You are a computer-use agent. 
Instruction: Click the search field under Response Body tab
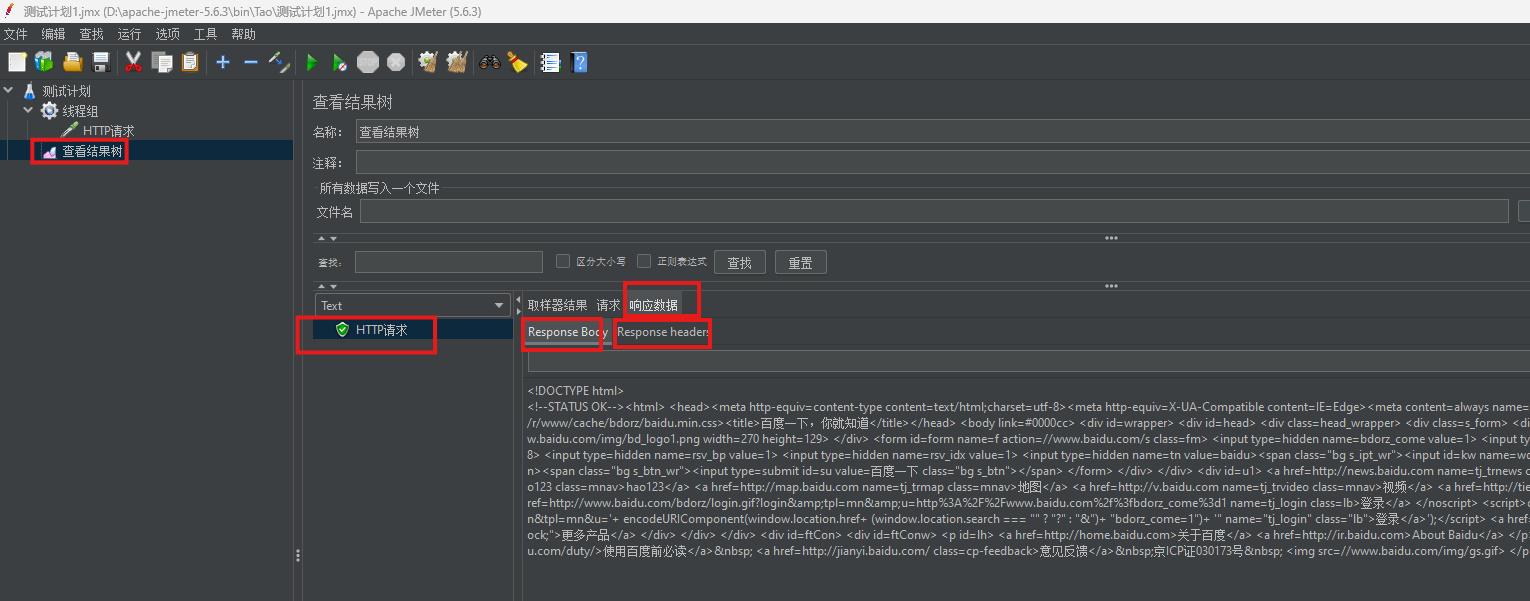(1028, 361)
